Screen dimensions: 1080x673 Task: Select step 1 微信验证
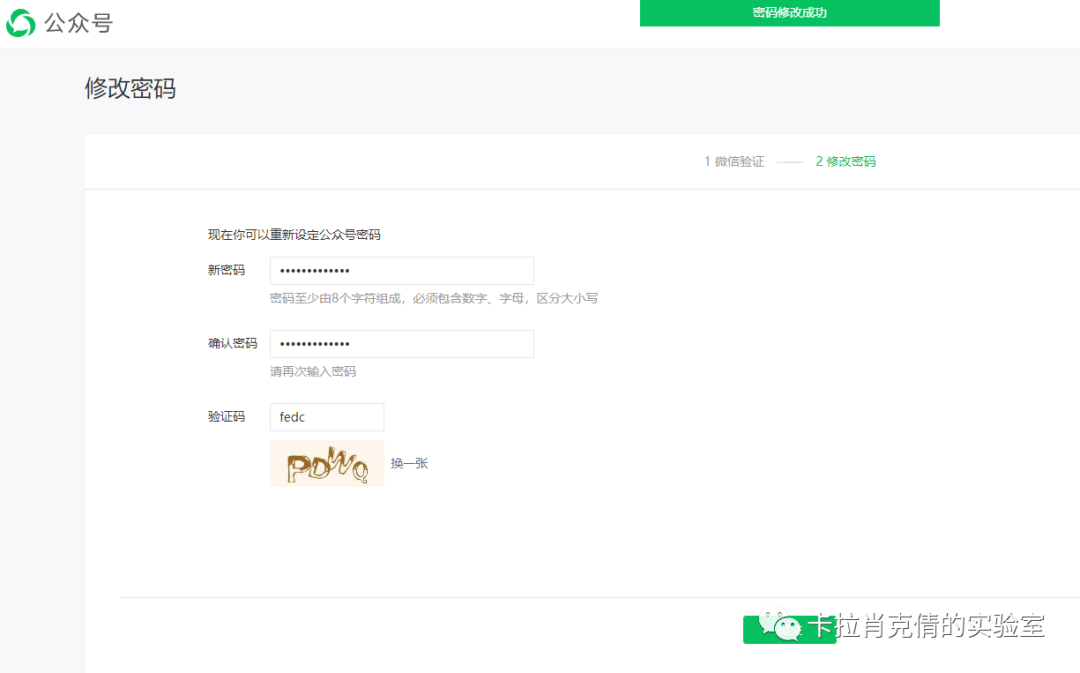tap(734, 160)
